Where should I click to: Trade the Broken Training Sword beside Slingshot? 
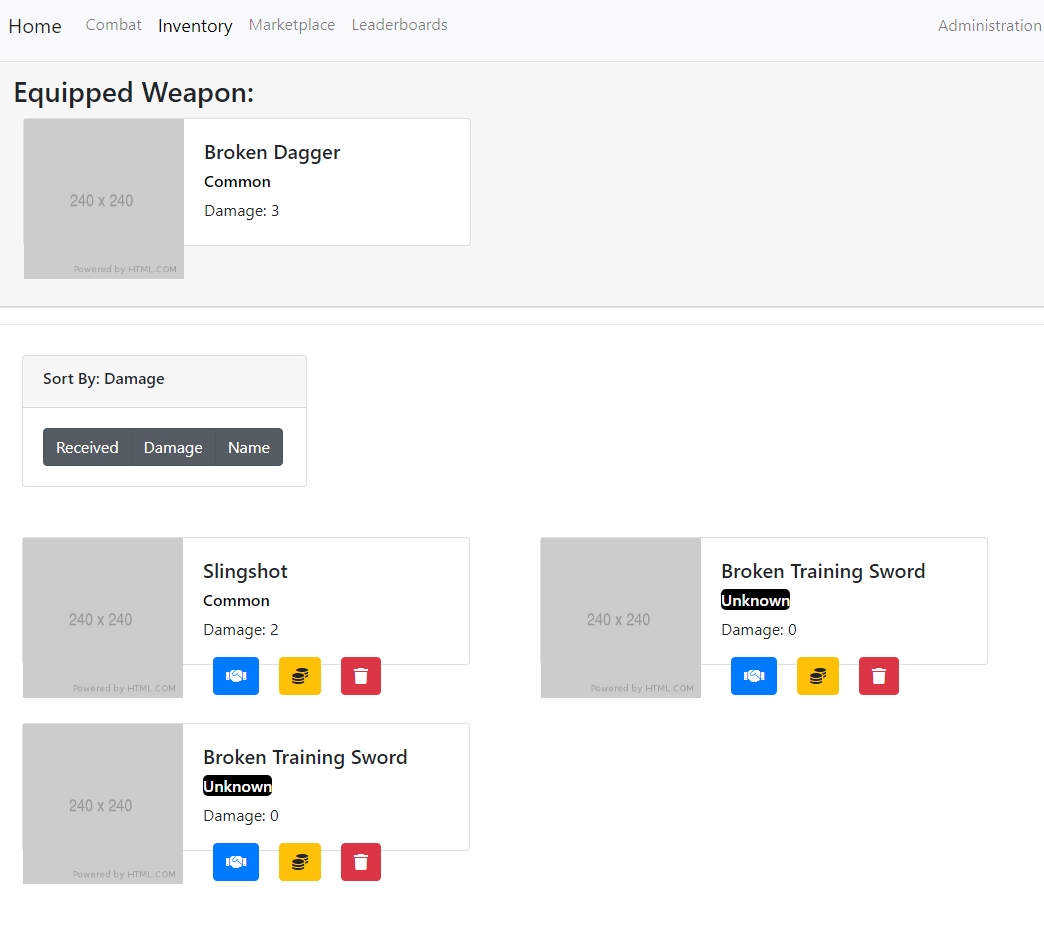[754, 676]
